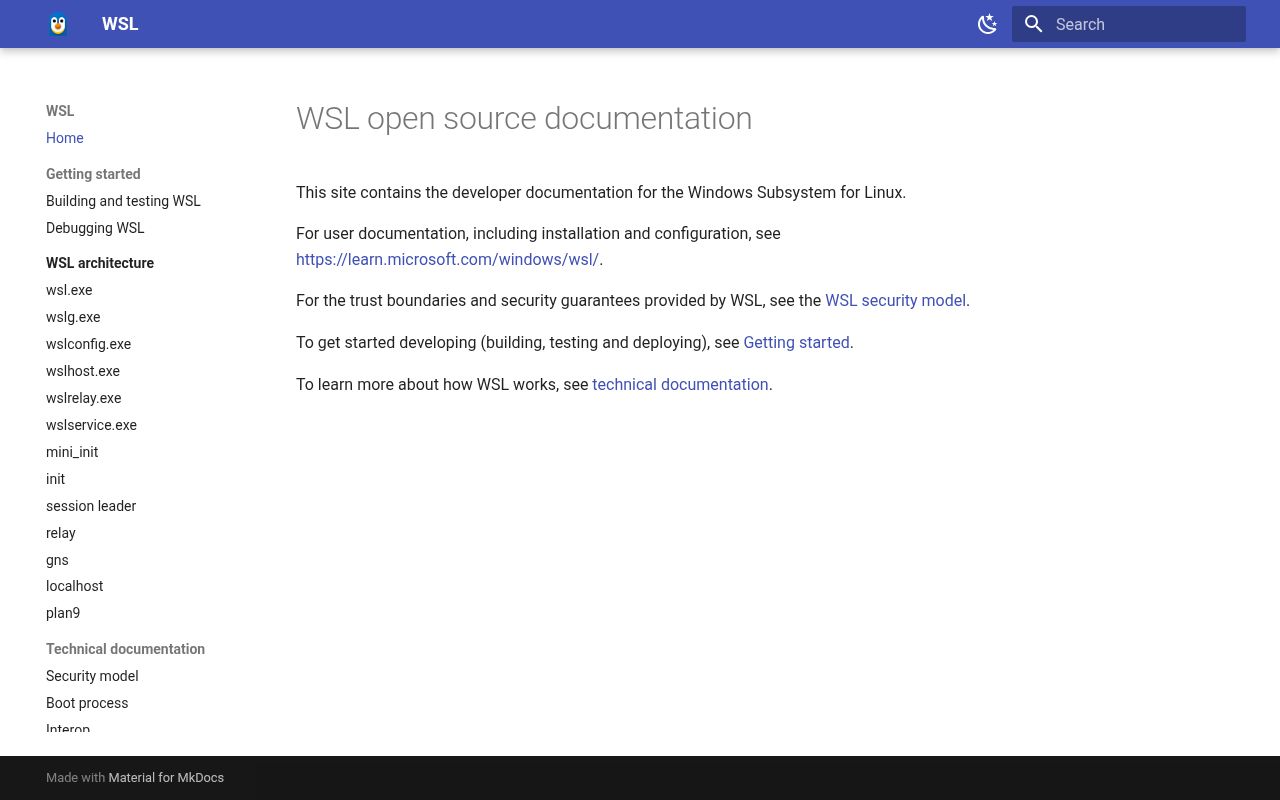Follow the WSL security model link
Viewport: 1280px width, 800px height.
[895, 300]
